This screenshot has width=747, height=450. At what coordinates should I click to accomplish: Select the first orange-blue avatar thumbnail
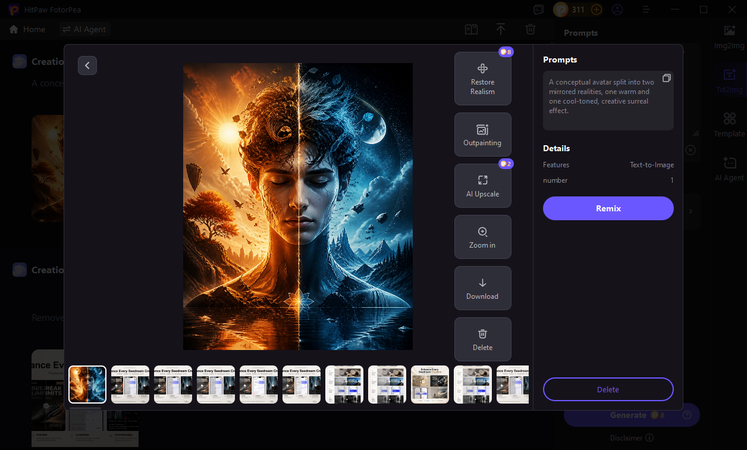click(87, 385)
